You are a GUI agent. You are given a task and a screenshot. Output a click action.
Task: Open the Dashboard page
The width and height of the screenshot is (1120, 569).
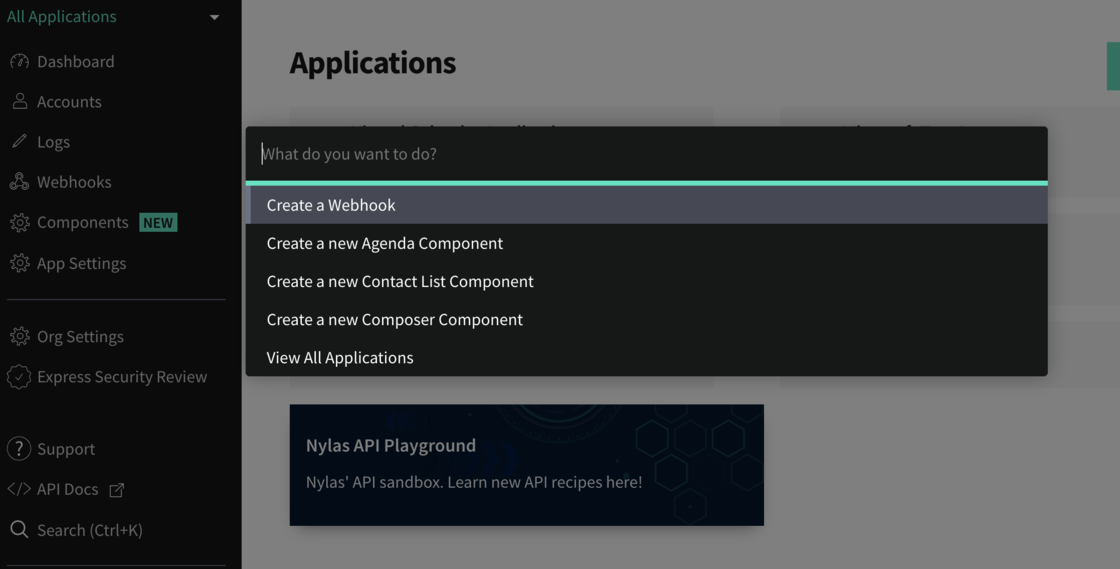click(76, 61)
